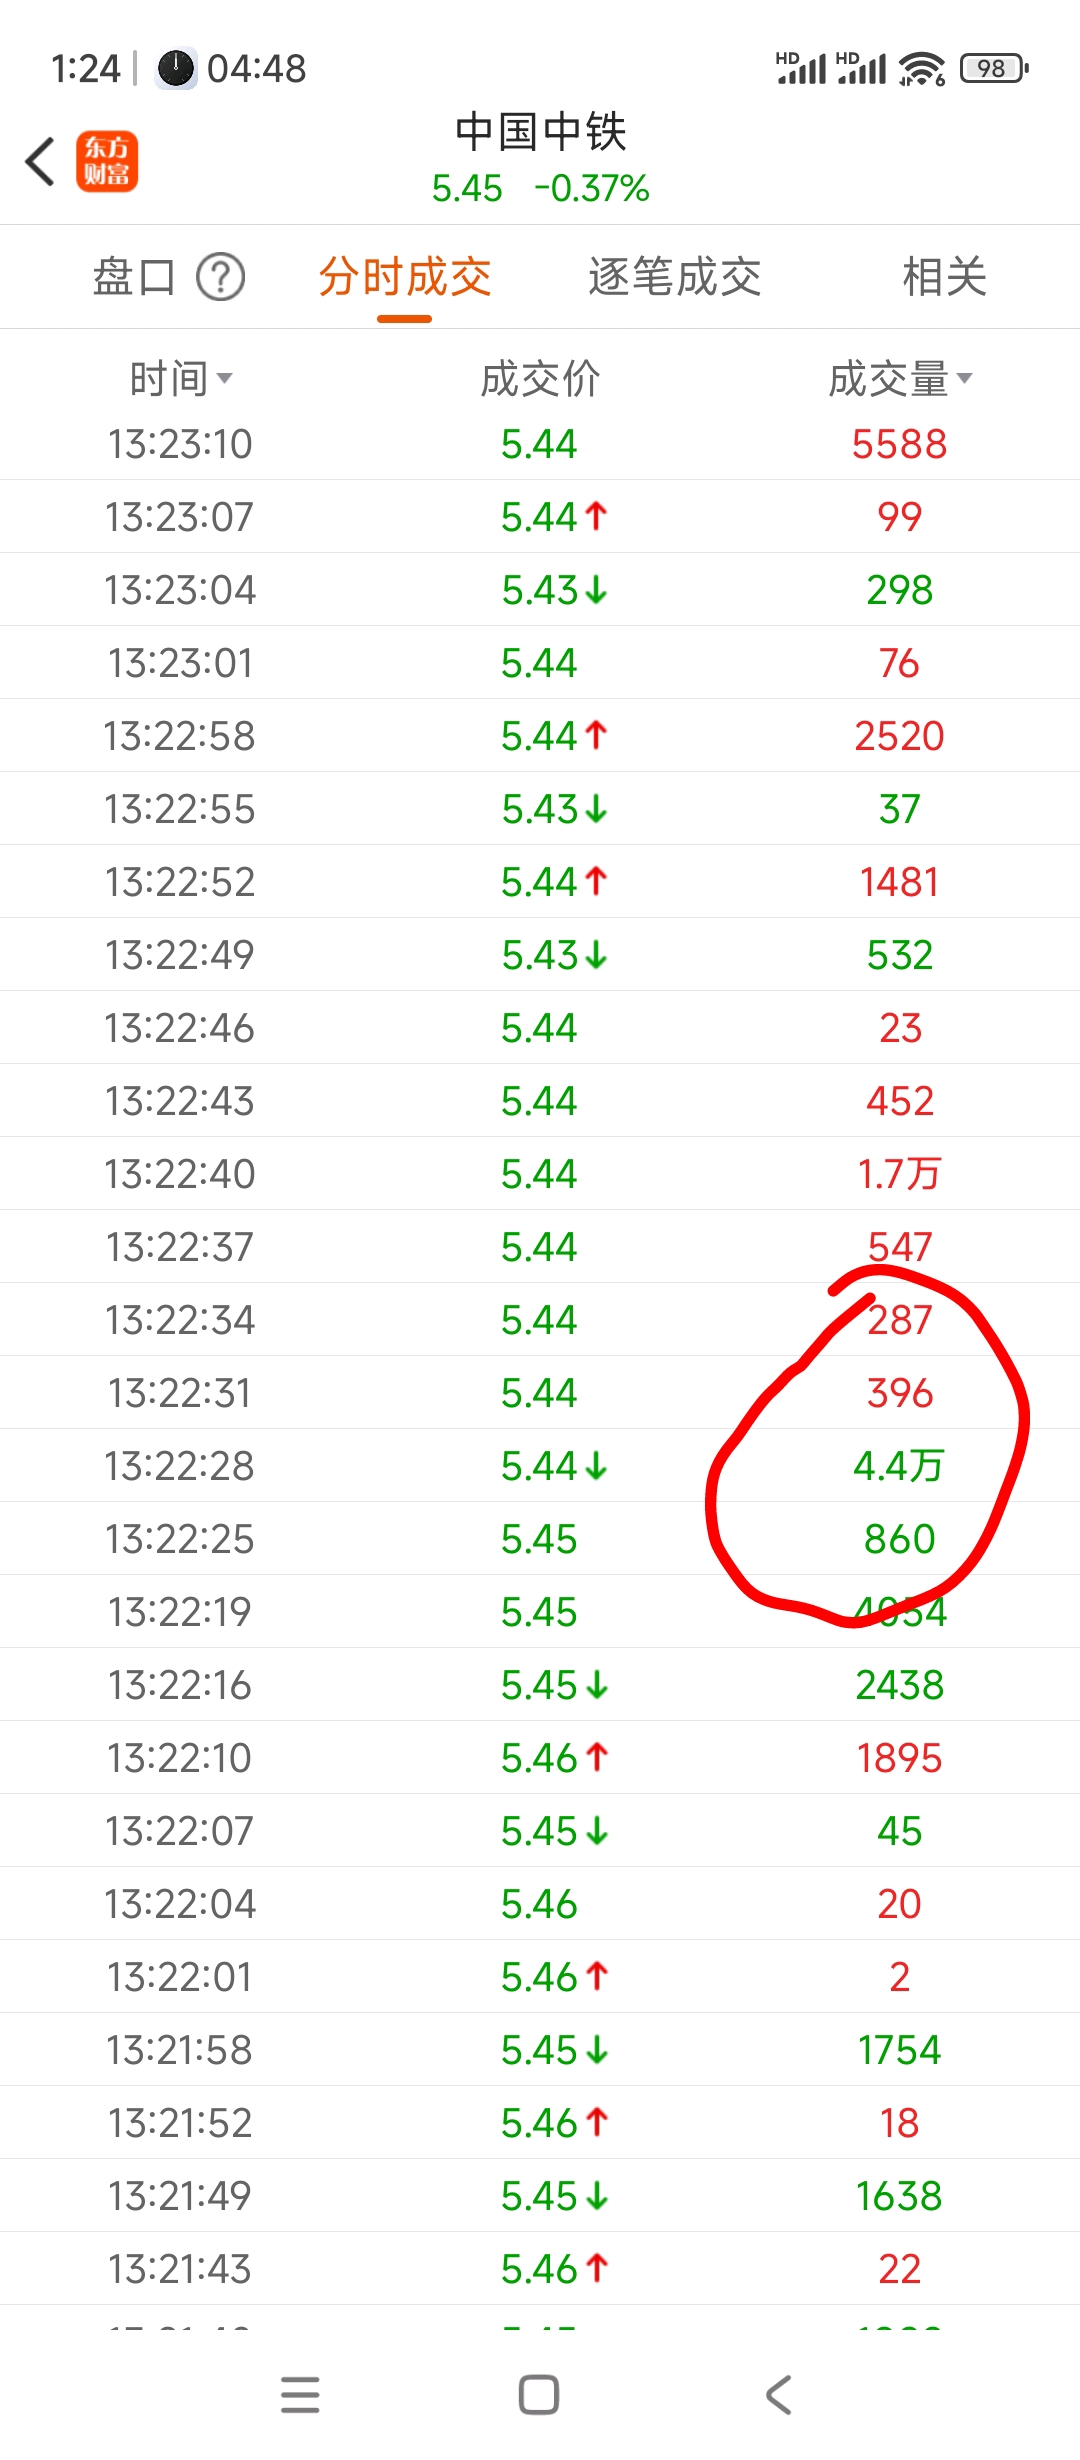This screenshot has height=2460, width=1080.
Task: Tap the Wi-Fi signal icon in status bar
Action: [x=921, y=68]
